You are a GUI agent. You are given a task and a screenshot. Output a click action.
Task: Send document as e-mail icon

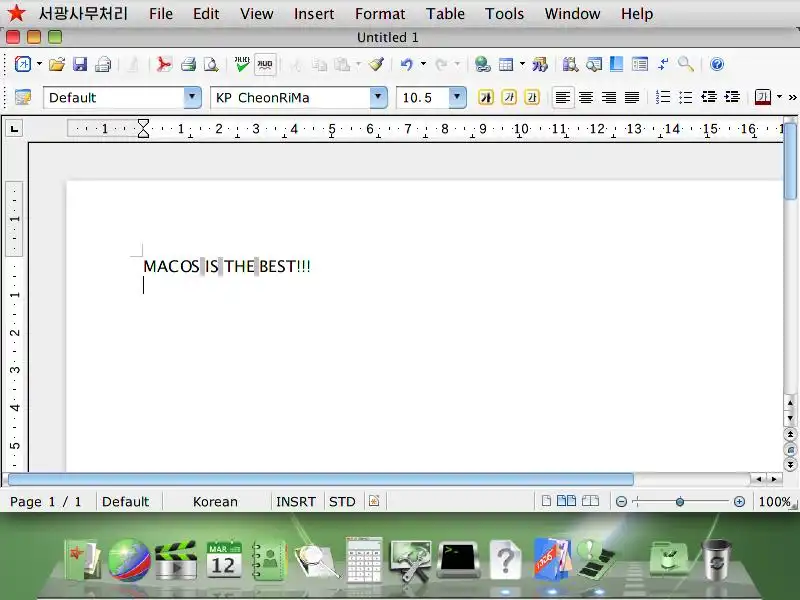pyautogui.click(x=104, y=64)
